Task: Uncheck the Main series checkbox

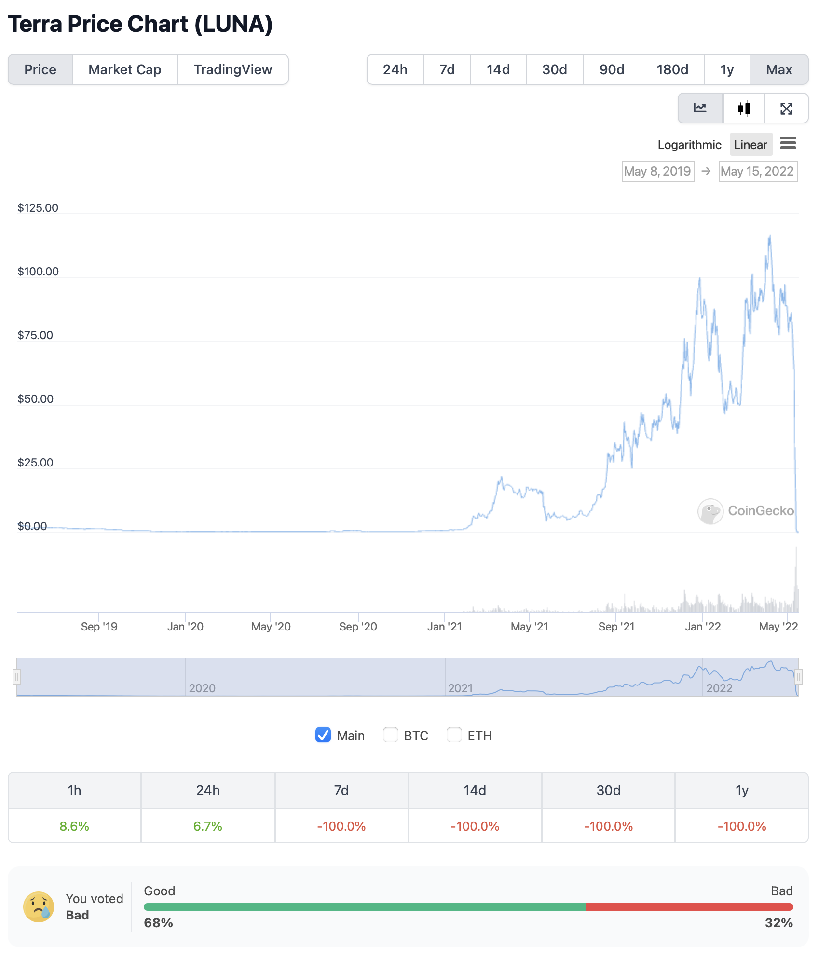Action: click(x=323, y=735)
